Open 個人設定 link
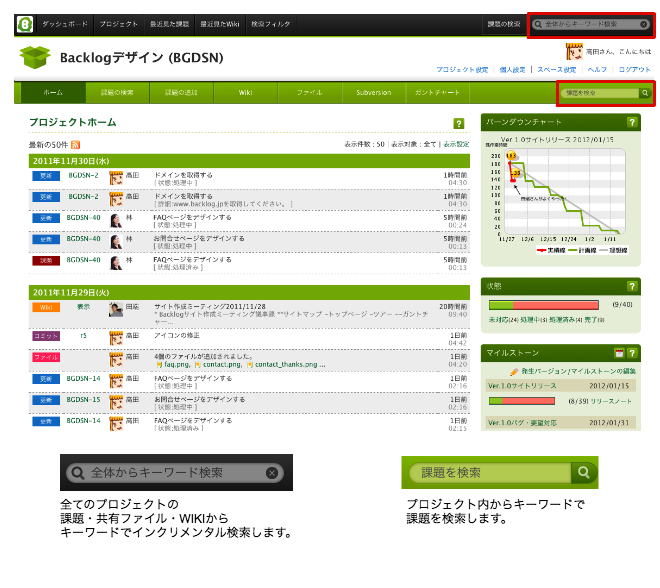This screenshot has width=660, height=588. (512, 70)
